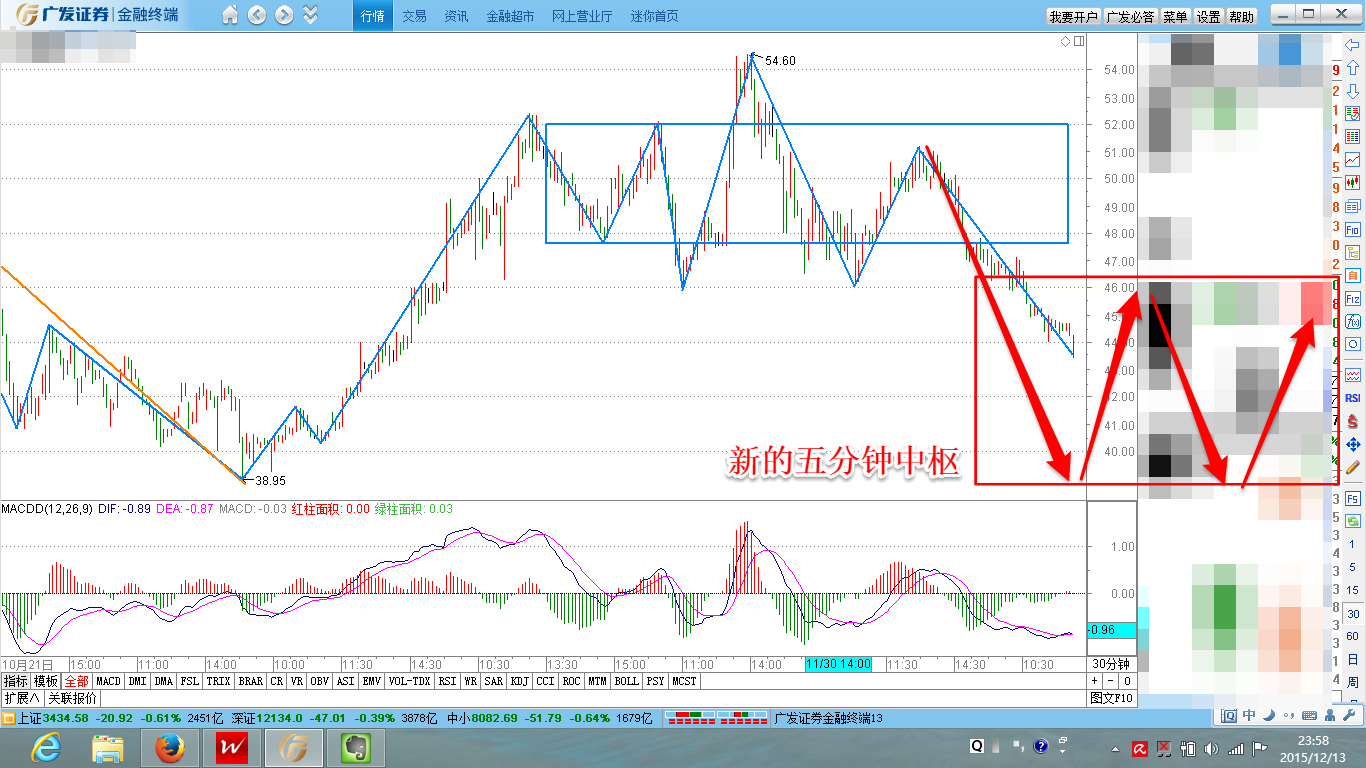Open Internet Explorer from the taskbar

click(x=46, y=748)
